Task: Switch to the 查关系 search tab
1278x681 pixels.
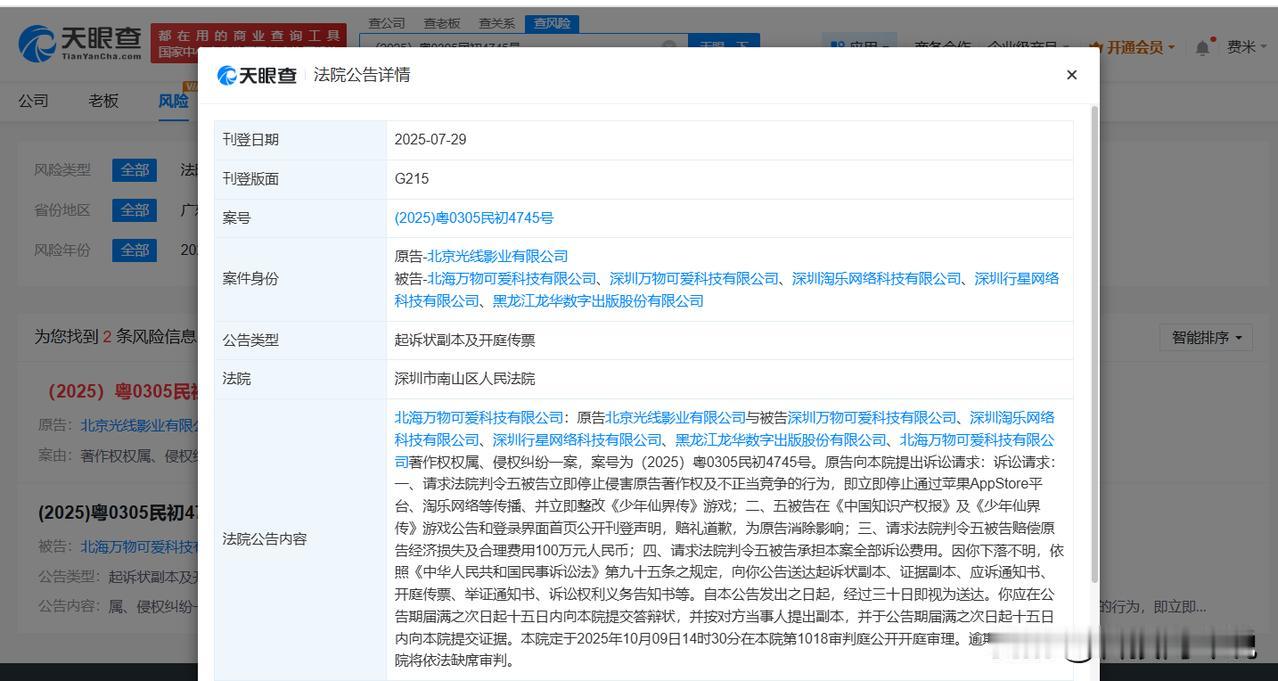Action: click(496, 22)
